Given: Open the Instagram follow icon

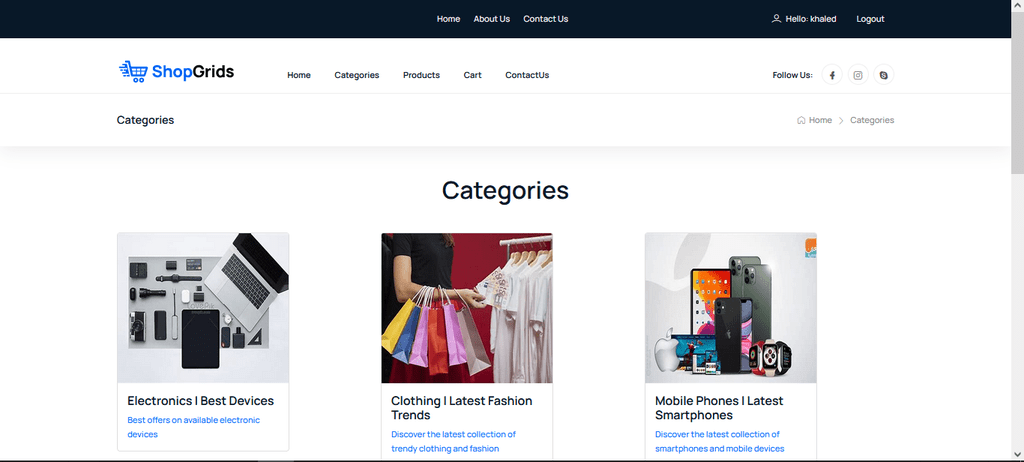Looking at the screenshot, I should pyautogui.click(x=858, y=75).
